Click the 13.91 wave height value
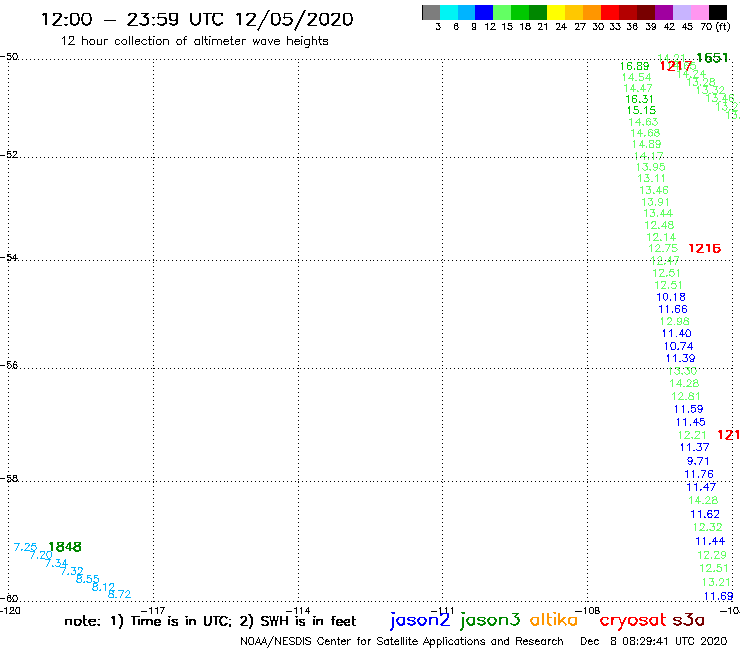Image resolution: width=740 pixels, height=650 pixels. (x=656, y=202)
